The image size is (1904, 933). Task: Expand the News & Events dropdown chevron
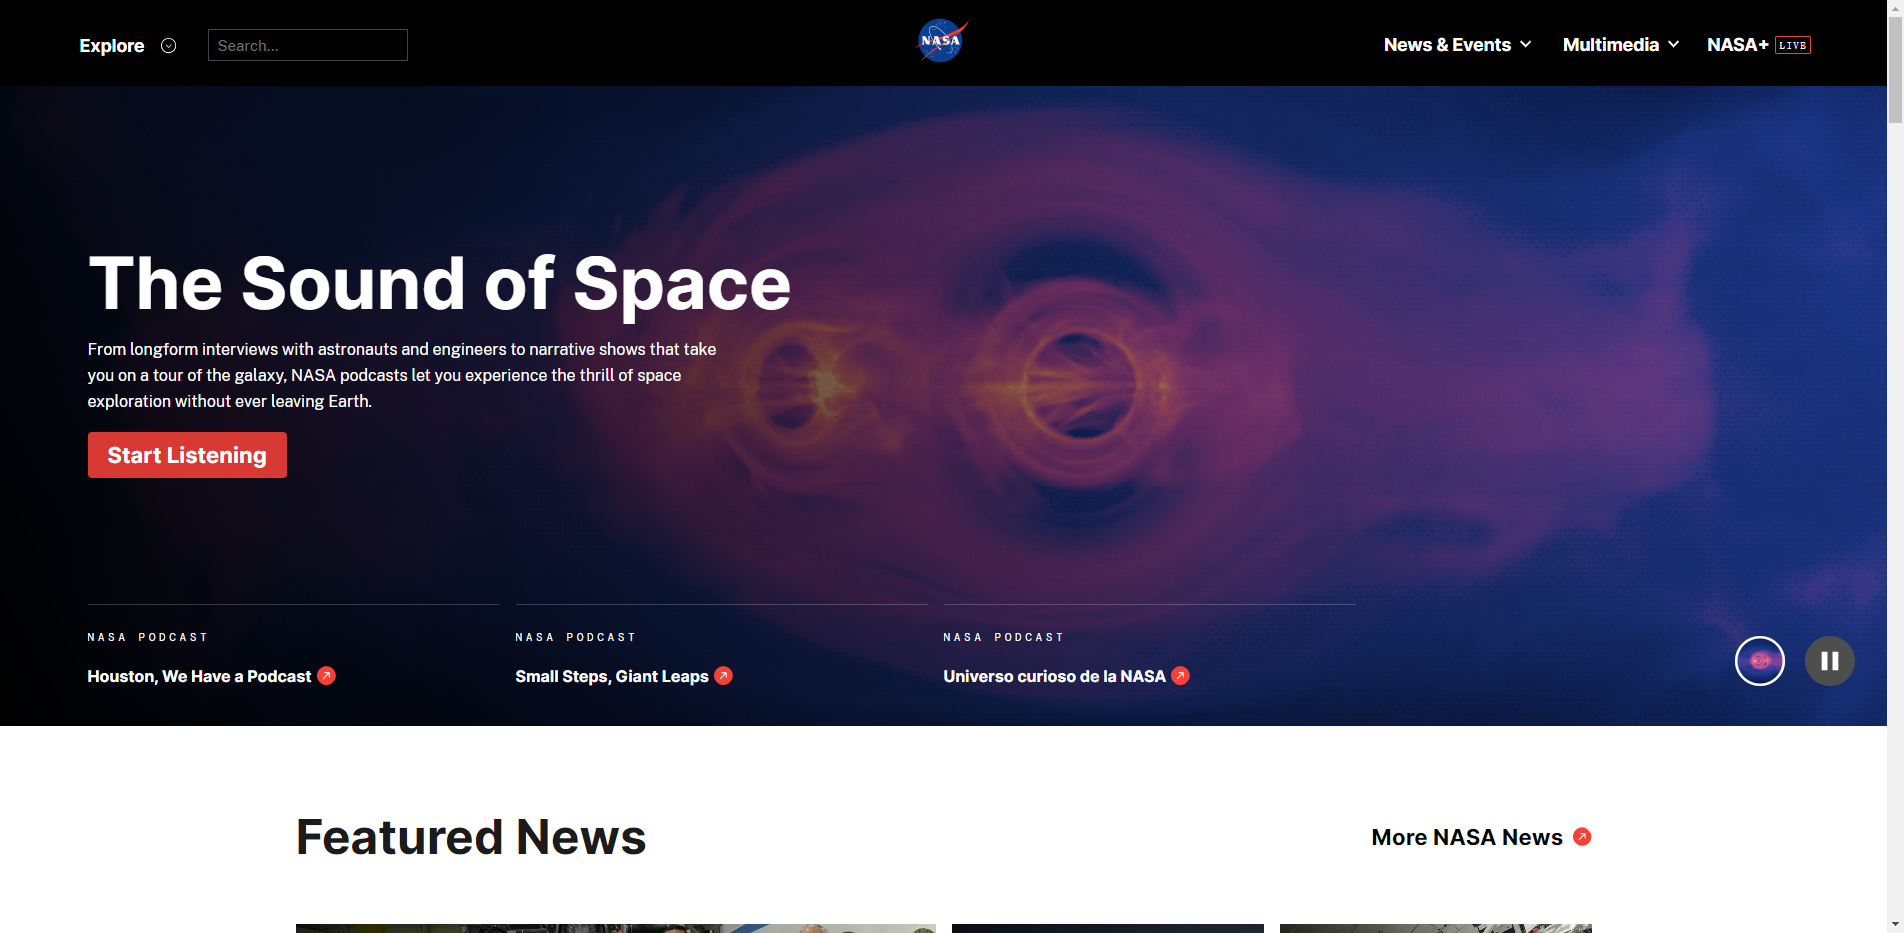click(x=1526, y=45)
